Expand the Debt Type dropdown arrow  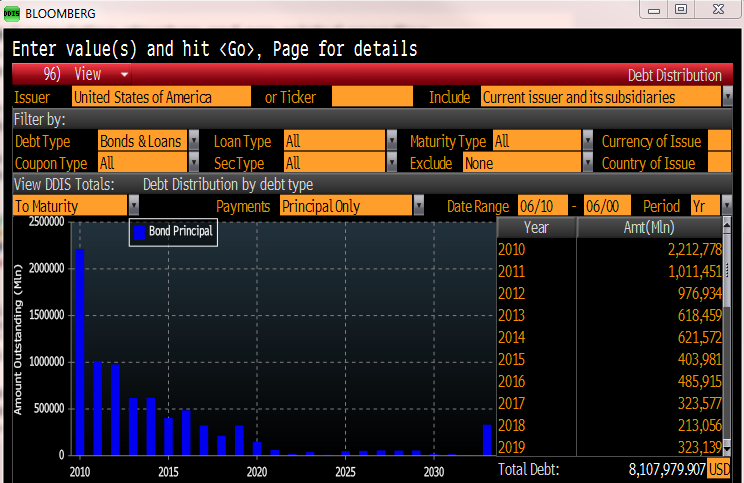click(194, 140)
